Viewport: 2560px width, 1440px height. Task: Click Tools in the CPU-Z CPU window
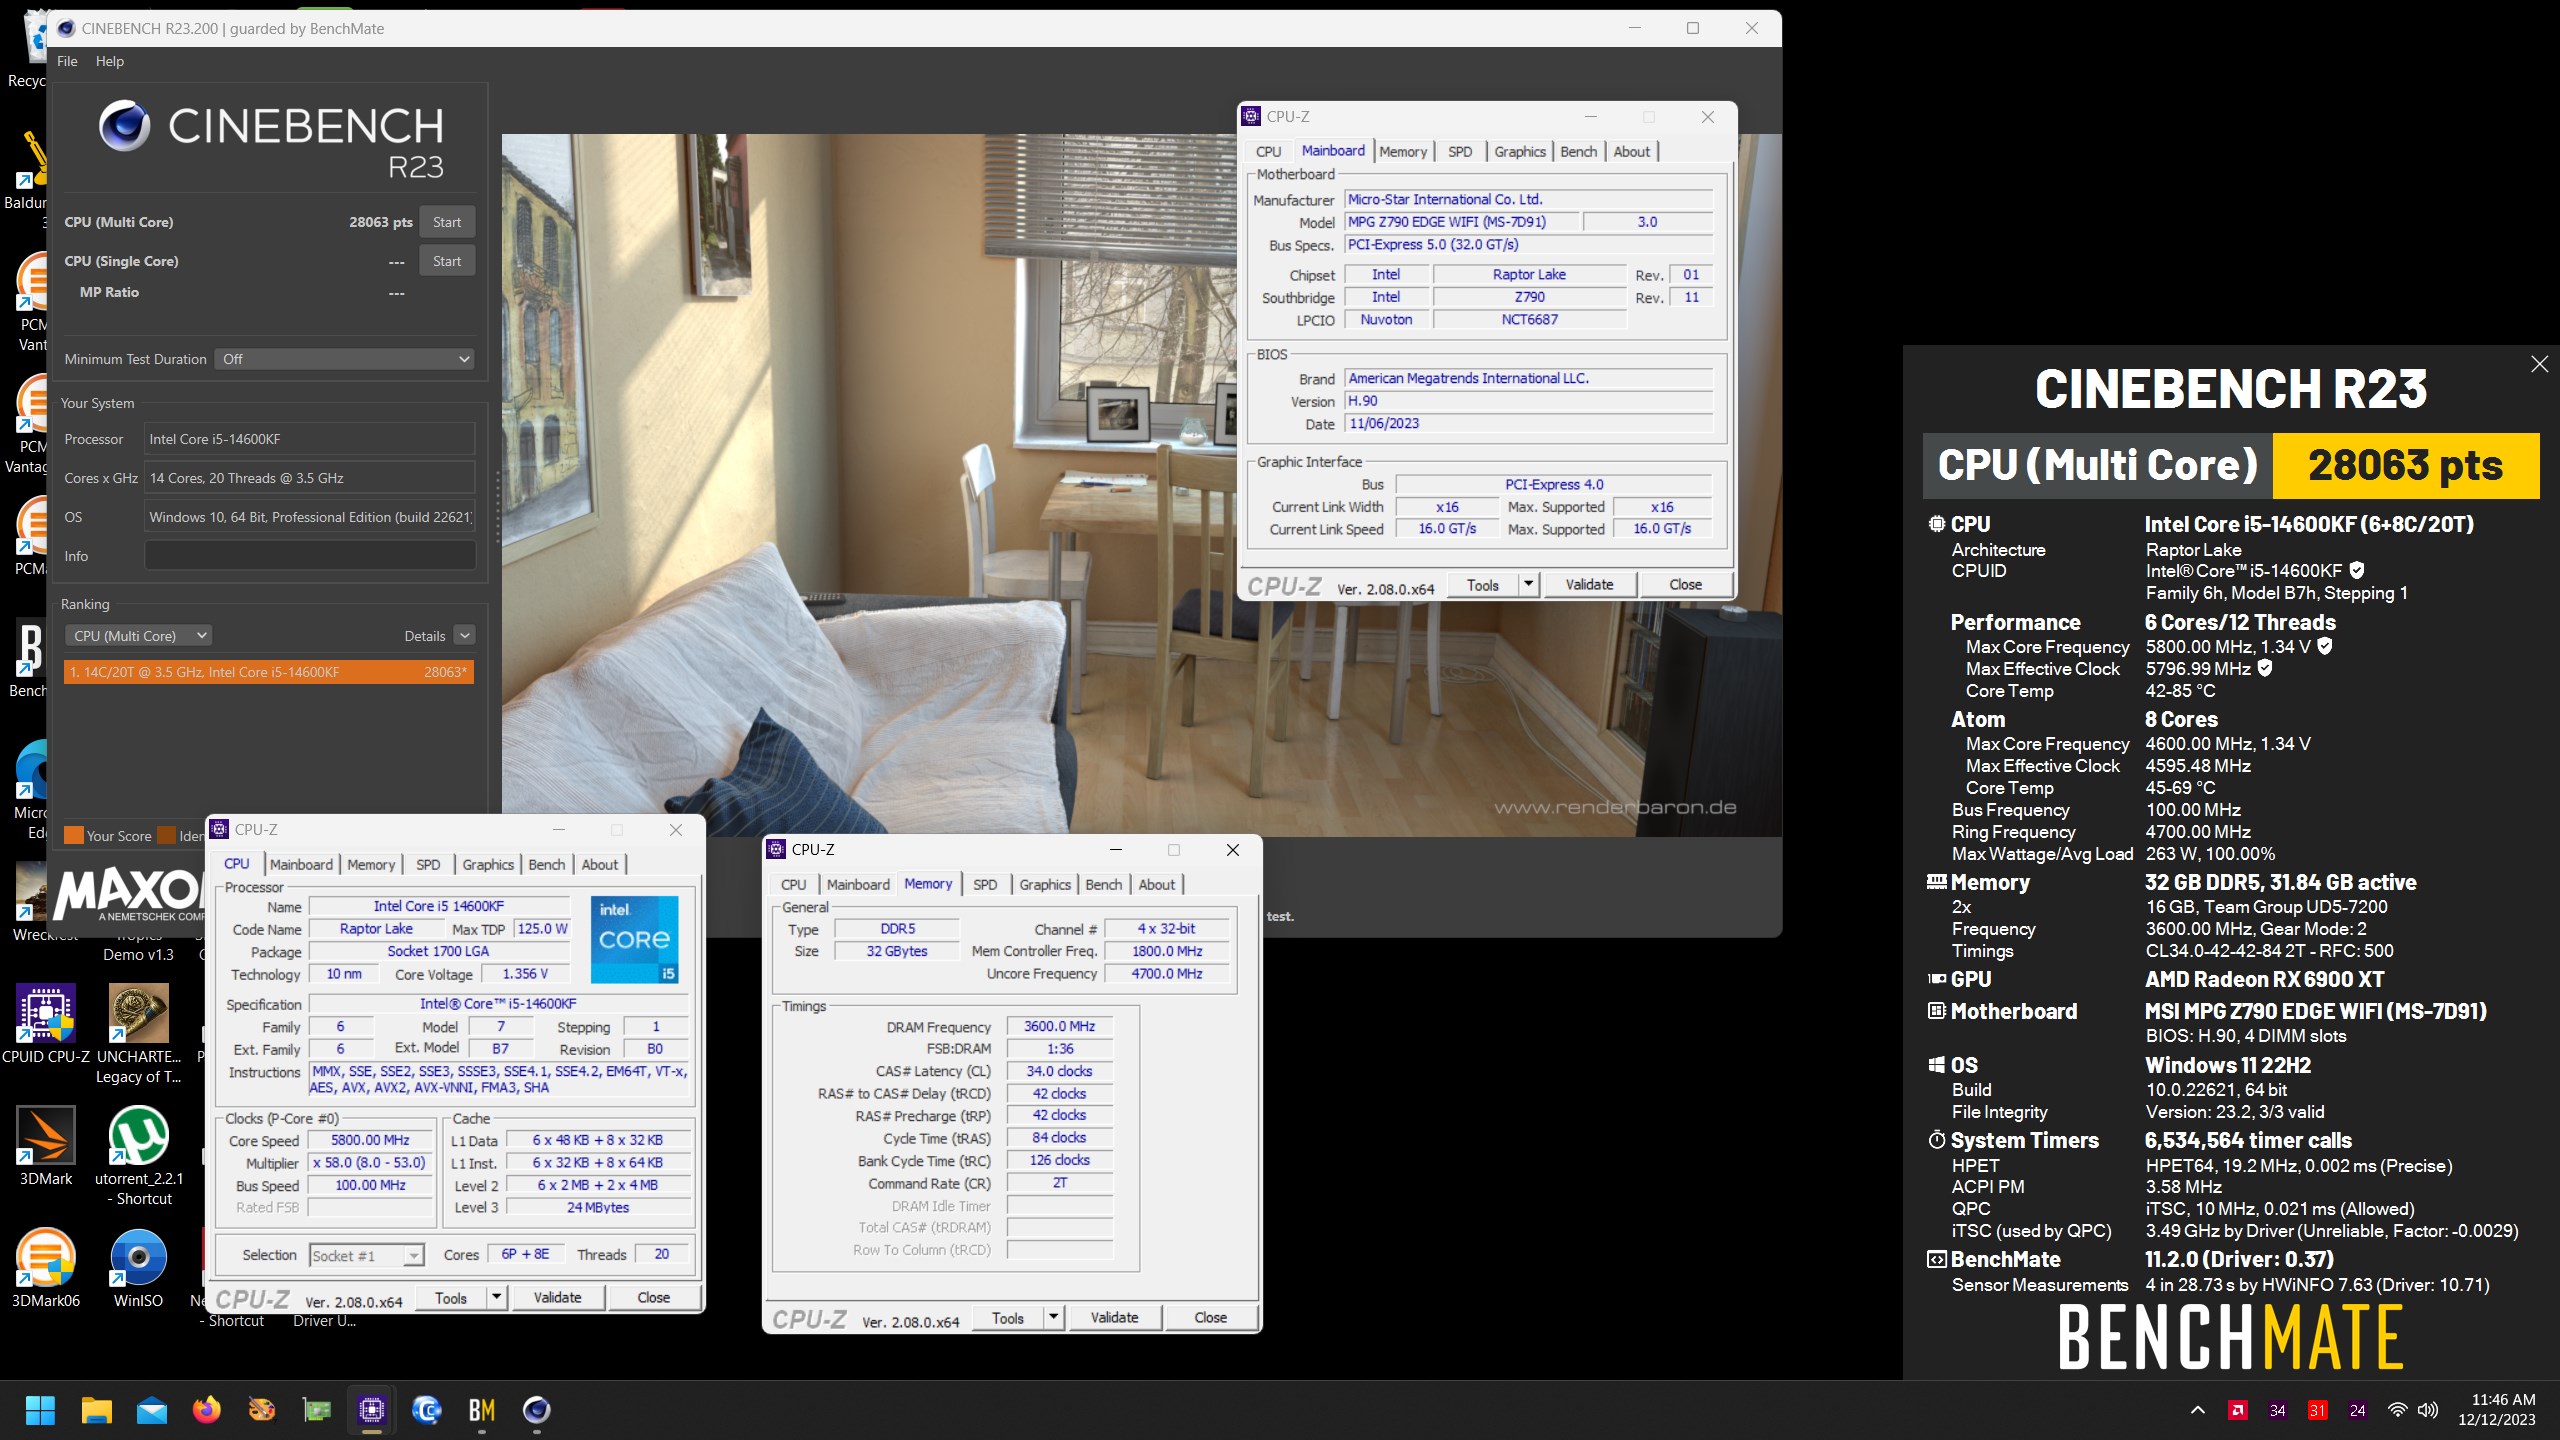[x=451, y=1298]
